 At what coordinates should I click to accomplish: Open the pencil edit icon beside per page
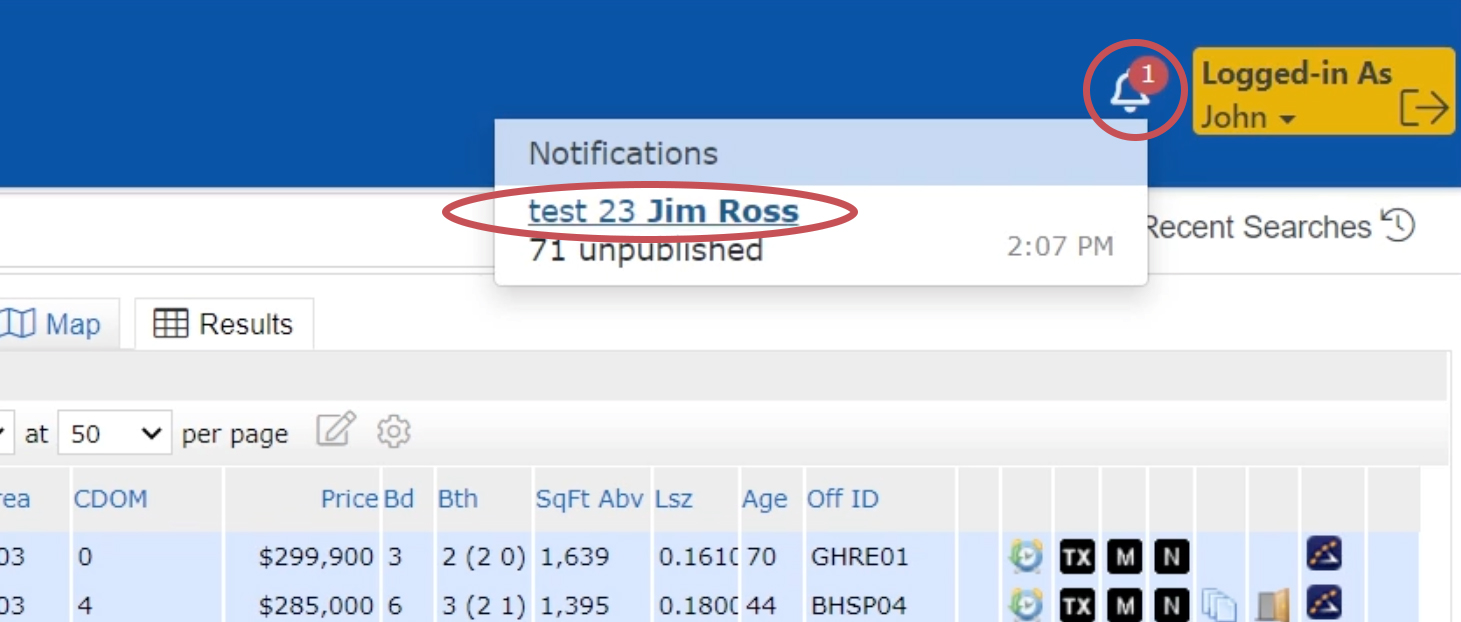coord(336,431)
